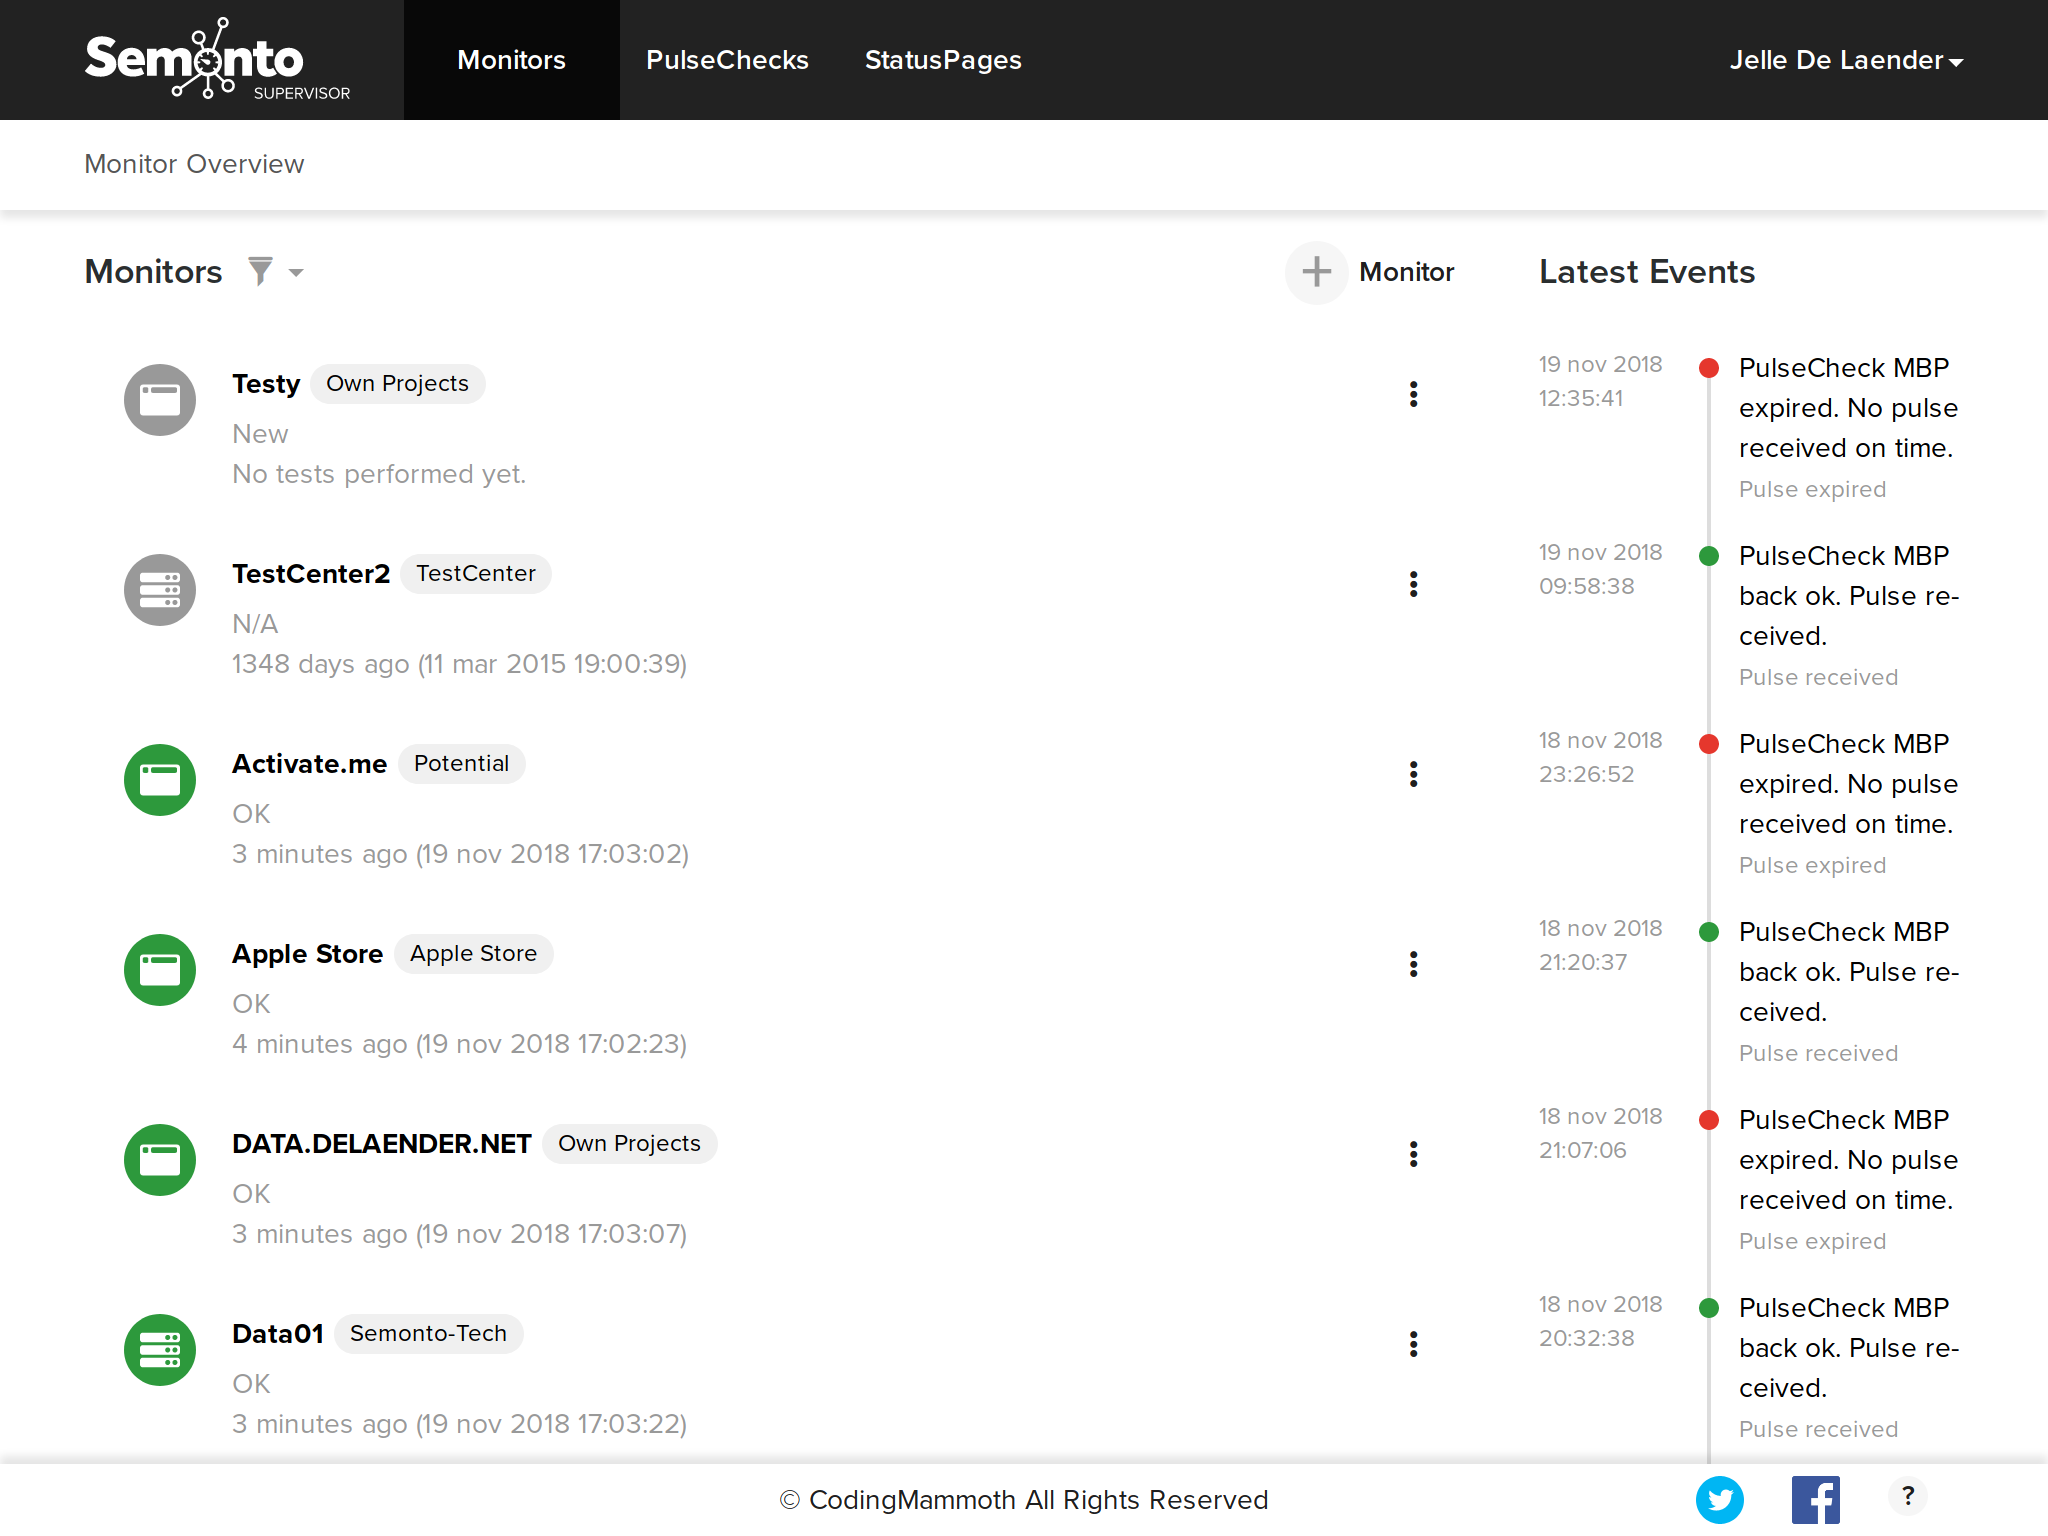Open the Monitors tab

click(511, 60)
